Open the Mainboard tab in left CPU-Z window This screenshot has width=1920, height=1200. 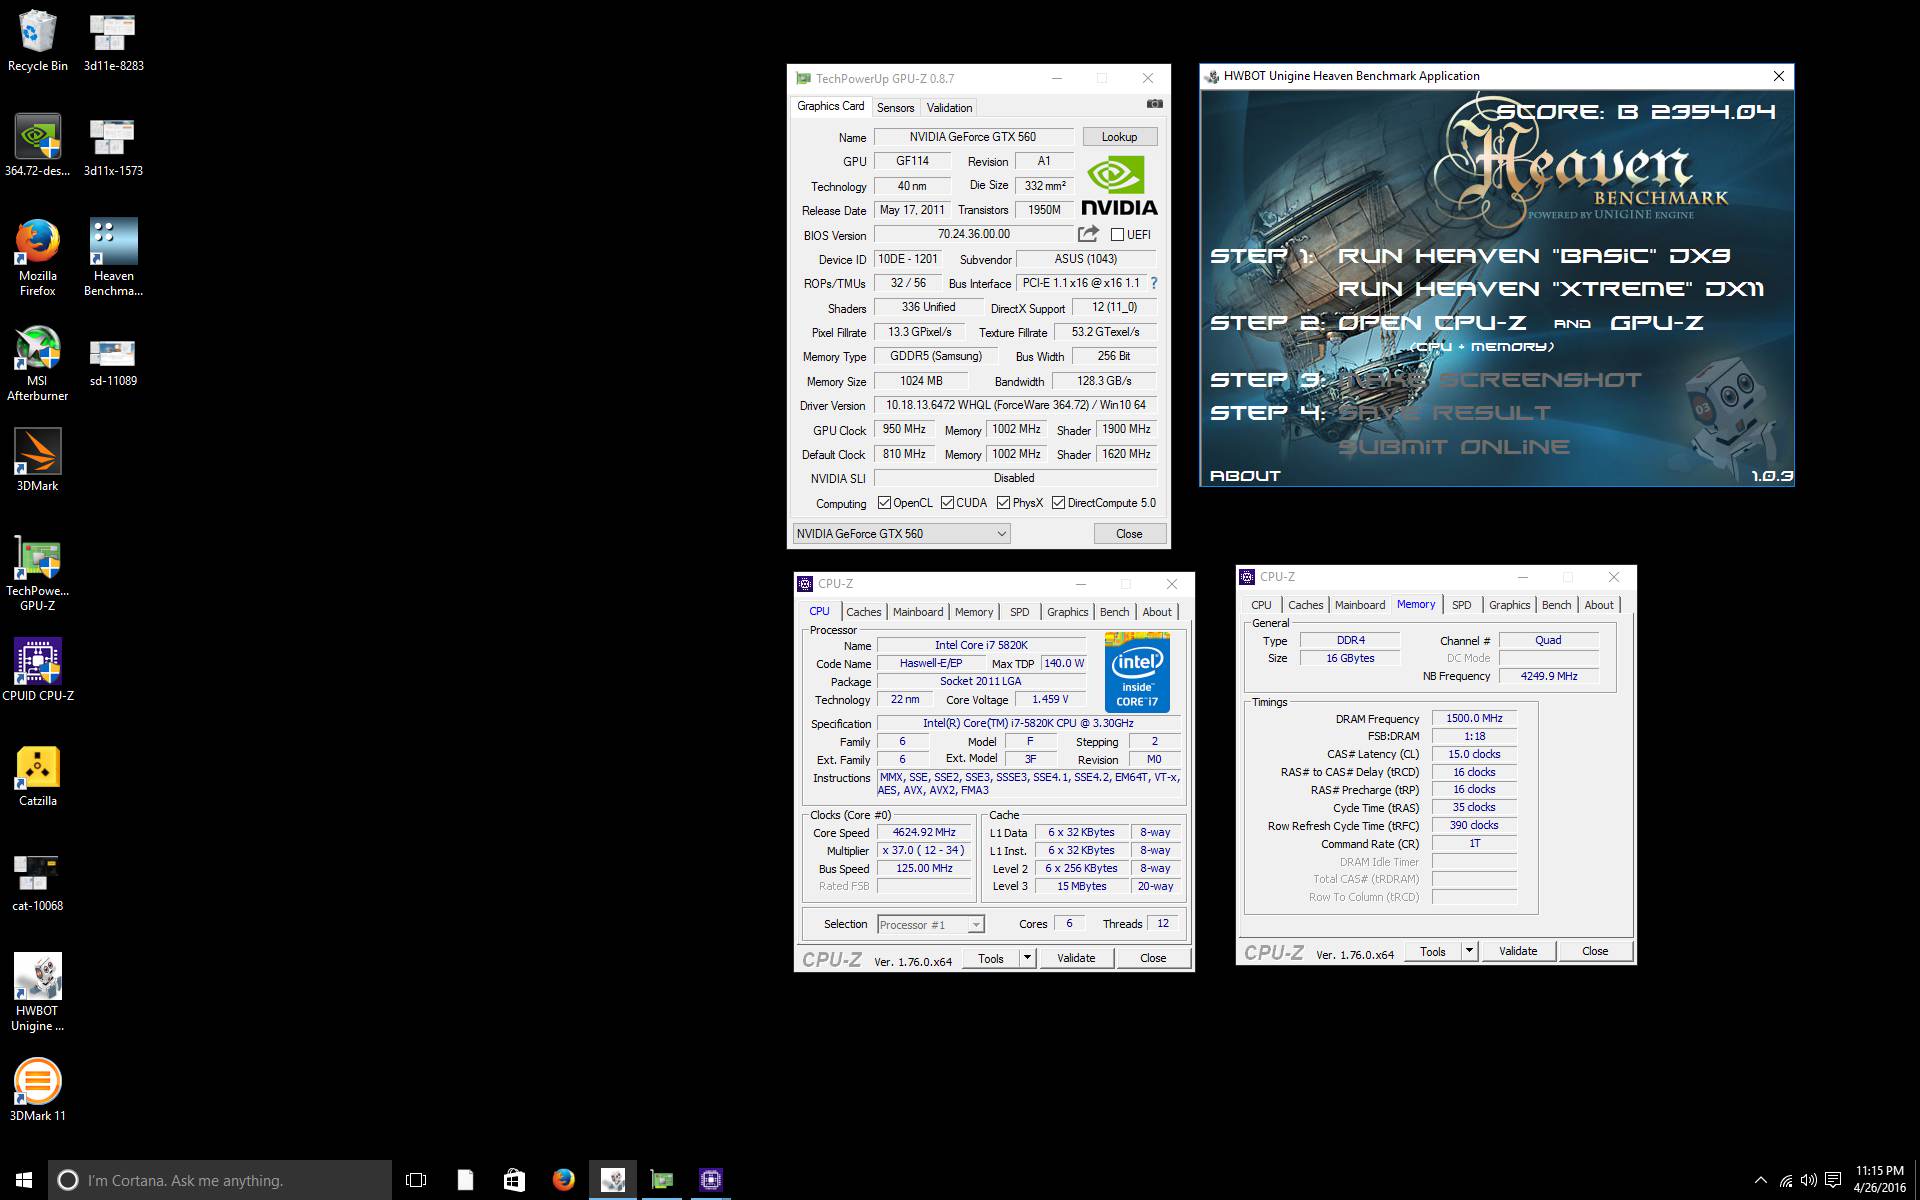coord(918,612)
